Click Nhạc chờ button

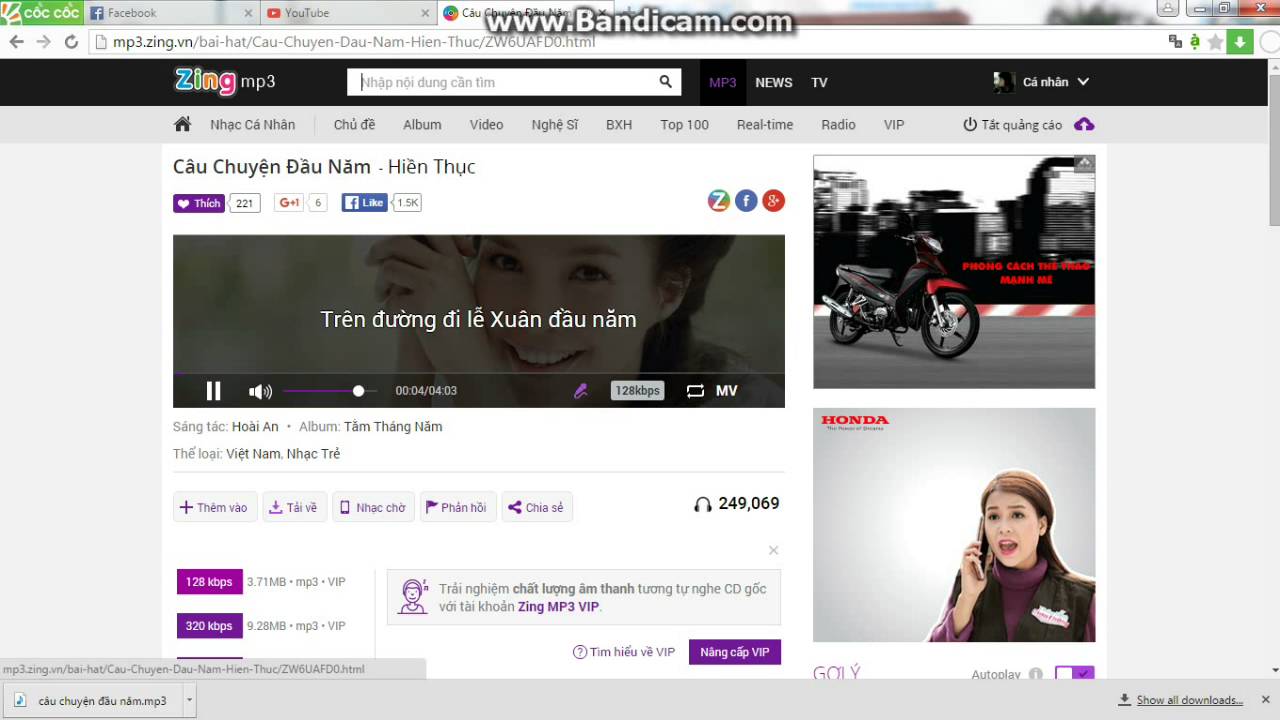(373, 507)
